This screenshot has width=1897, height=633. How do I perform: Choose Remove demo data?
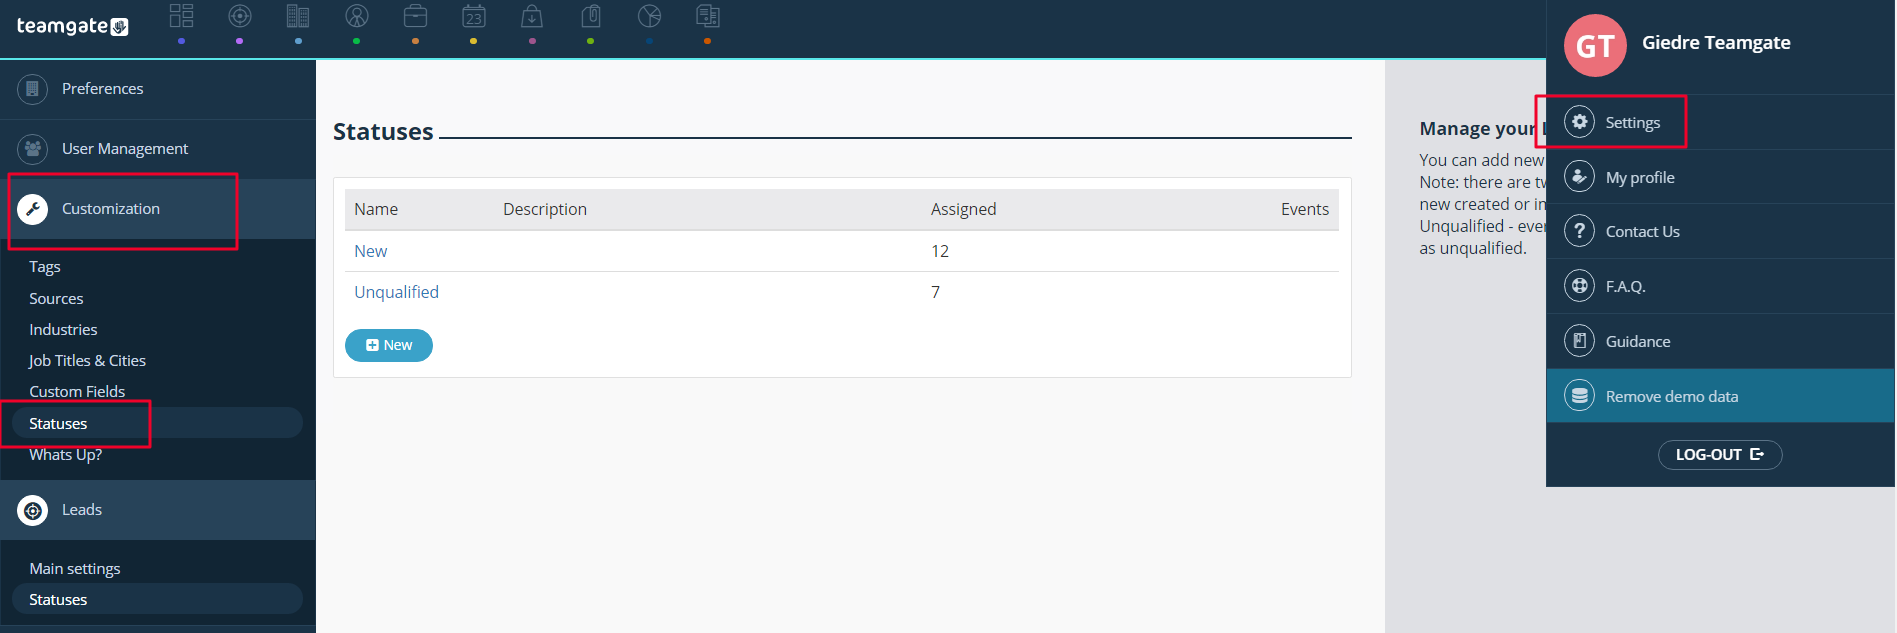1720,396
